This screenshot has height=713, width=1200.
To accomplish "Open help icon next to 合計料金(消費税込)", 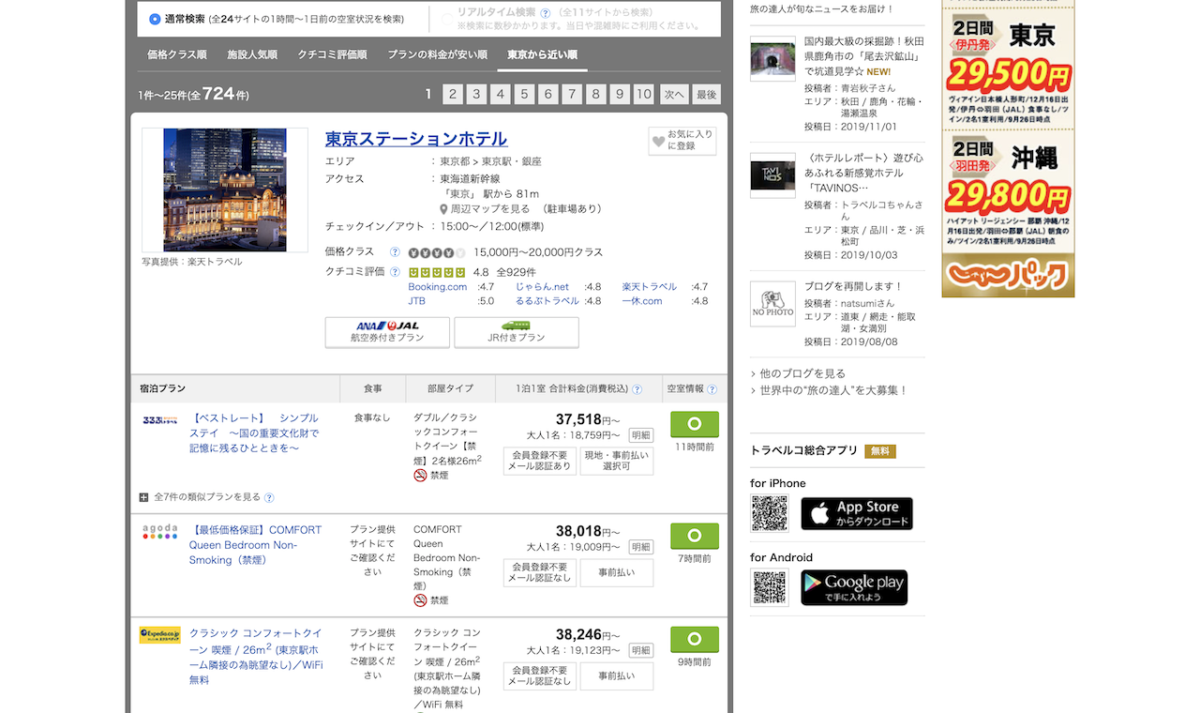I will [x=637, y=389].
